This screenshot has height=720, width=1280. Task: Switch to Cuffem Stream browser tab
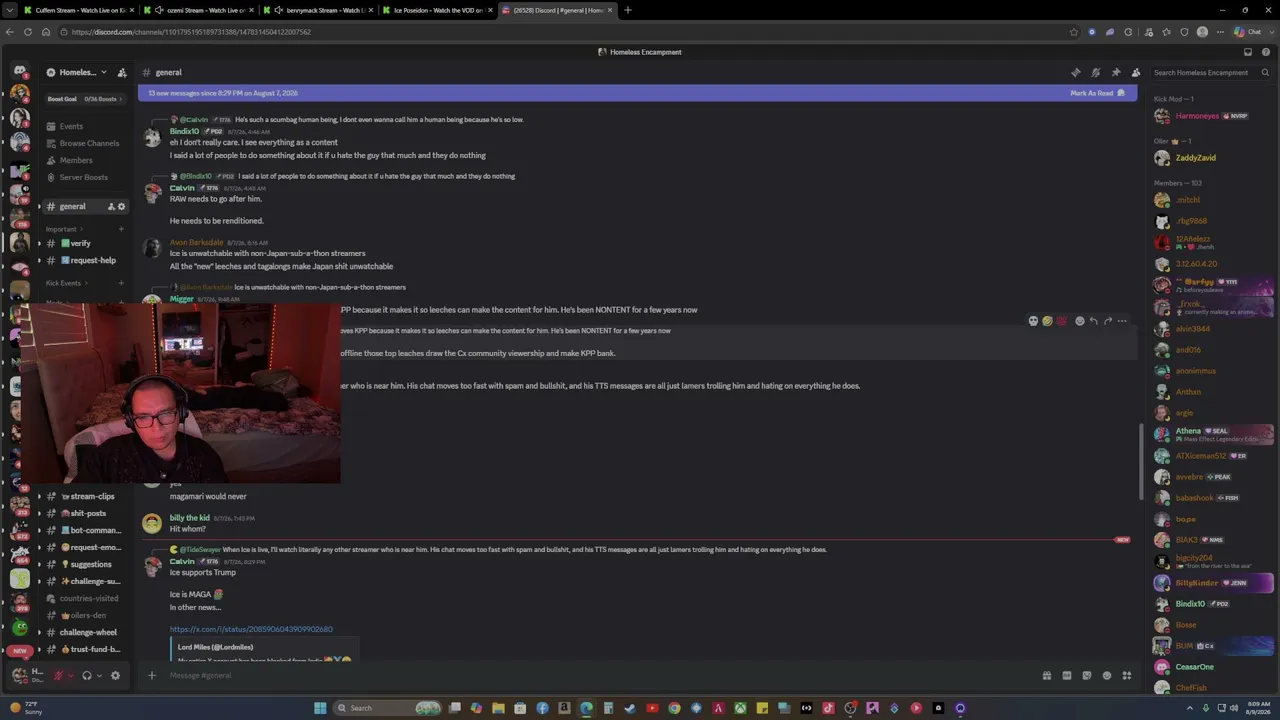(x=77, y=10)
